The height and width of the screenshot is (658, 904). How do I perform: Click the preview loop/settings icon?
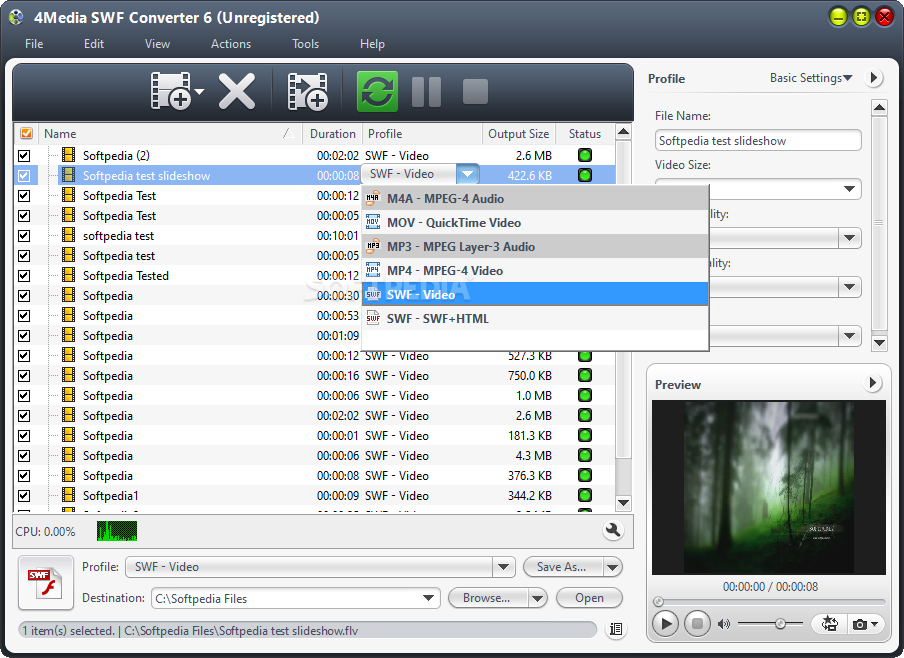[x=830, y=623]
